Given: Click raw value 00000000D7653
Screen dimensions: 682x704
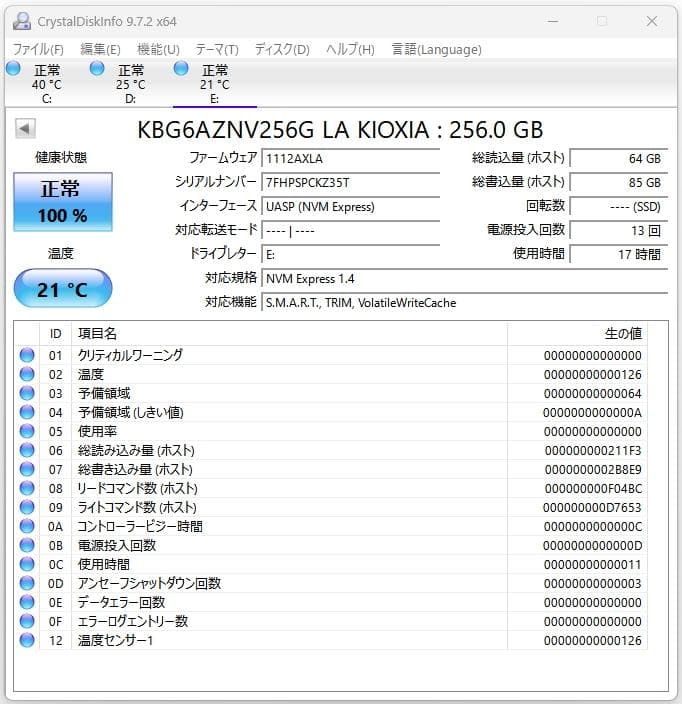Looking at the screenshot, I should pyautogui.click(x=592, y=507).
